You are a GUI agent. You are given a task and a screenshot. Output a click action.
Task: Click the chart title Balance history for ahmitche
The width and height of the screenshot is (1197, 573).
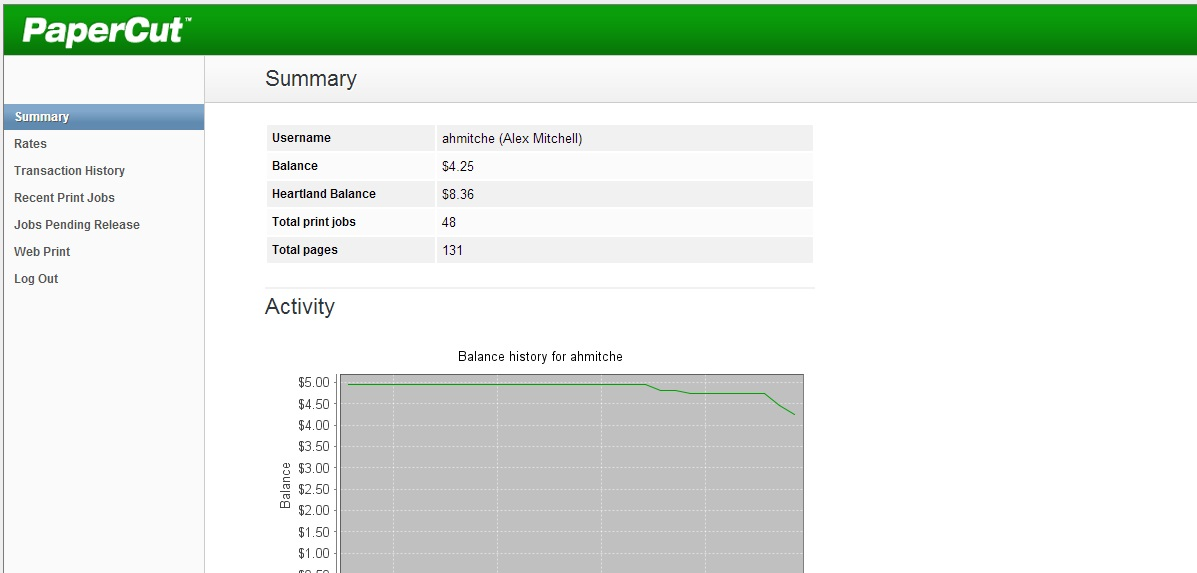click(540, 357)
